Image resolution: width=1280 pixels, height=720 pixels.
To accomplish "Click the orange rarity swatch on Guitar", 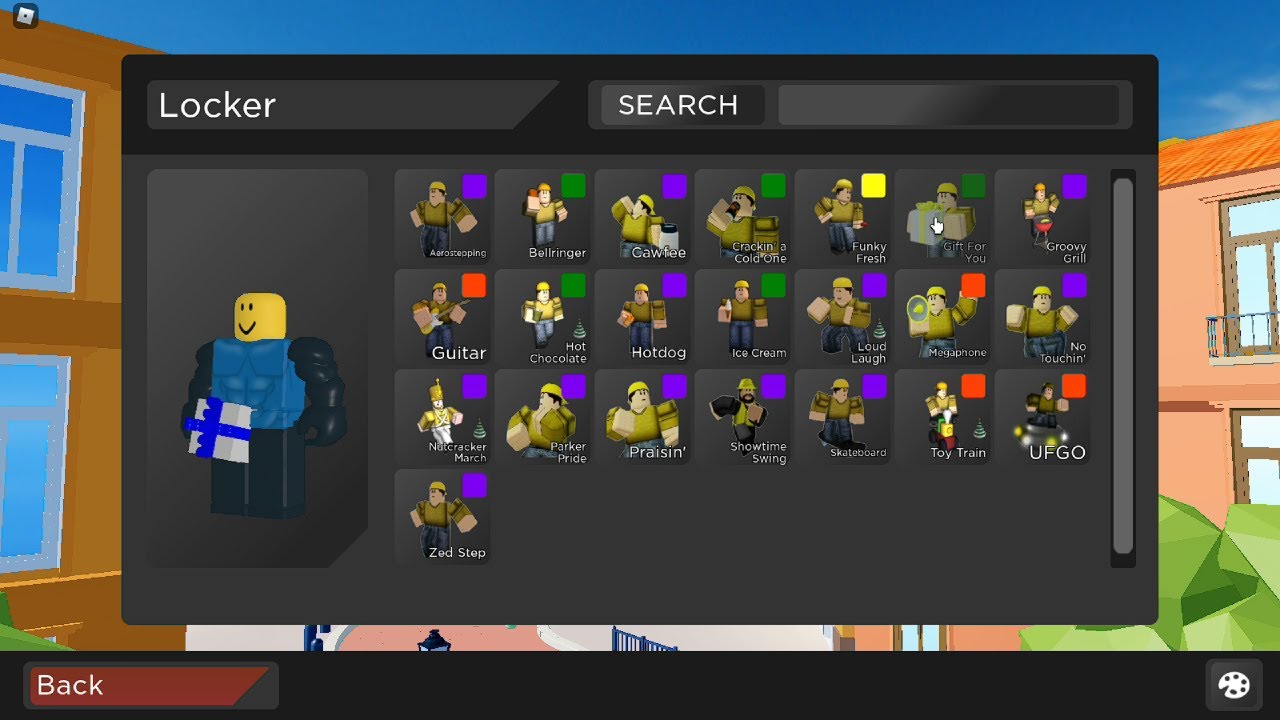I will tap(473, 286).
